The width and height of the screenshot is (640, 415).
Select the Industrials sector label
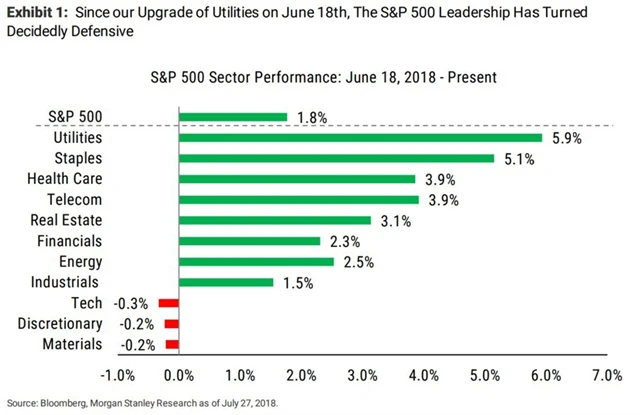[x=66, y=282]
